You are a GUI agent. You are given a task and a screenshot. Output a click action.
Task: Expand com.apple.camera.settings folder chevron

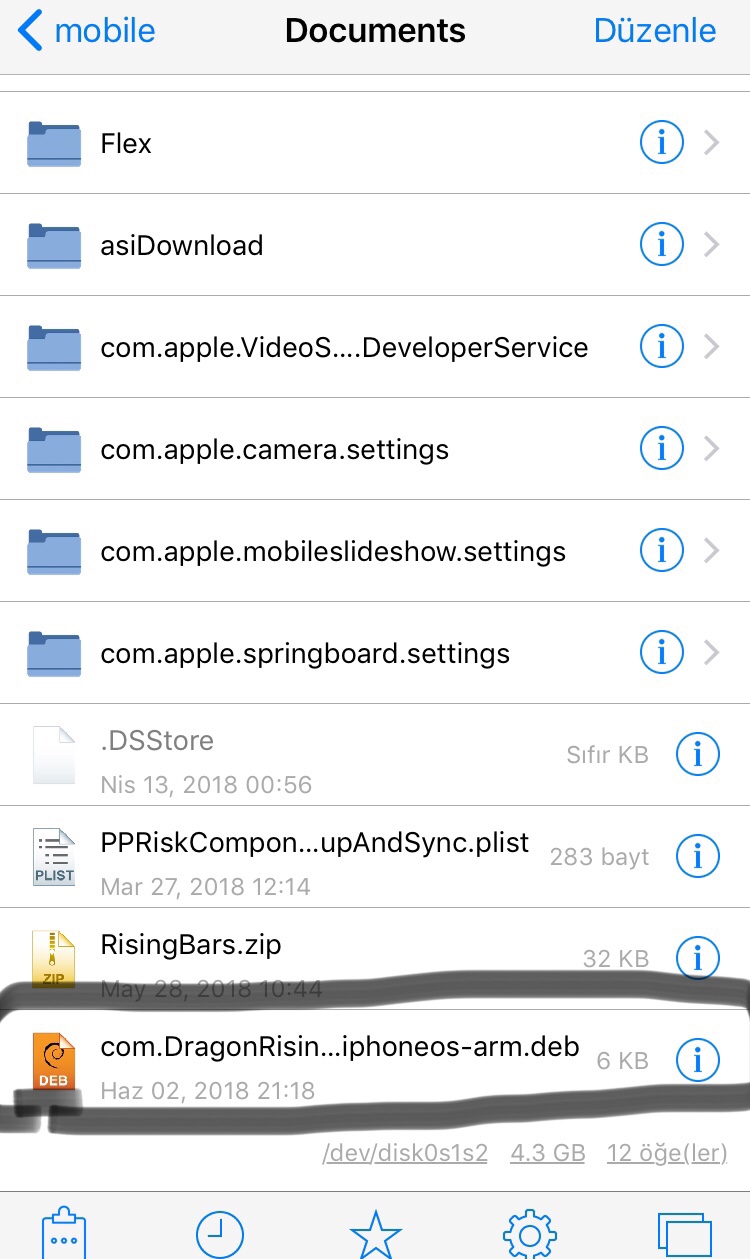pos(712,449)
